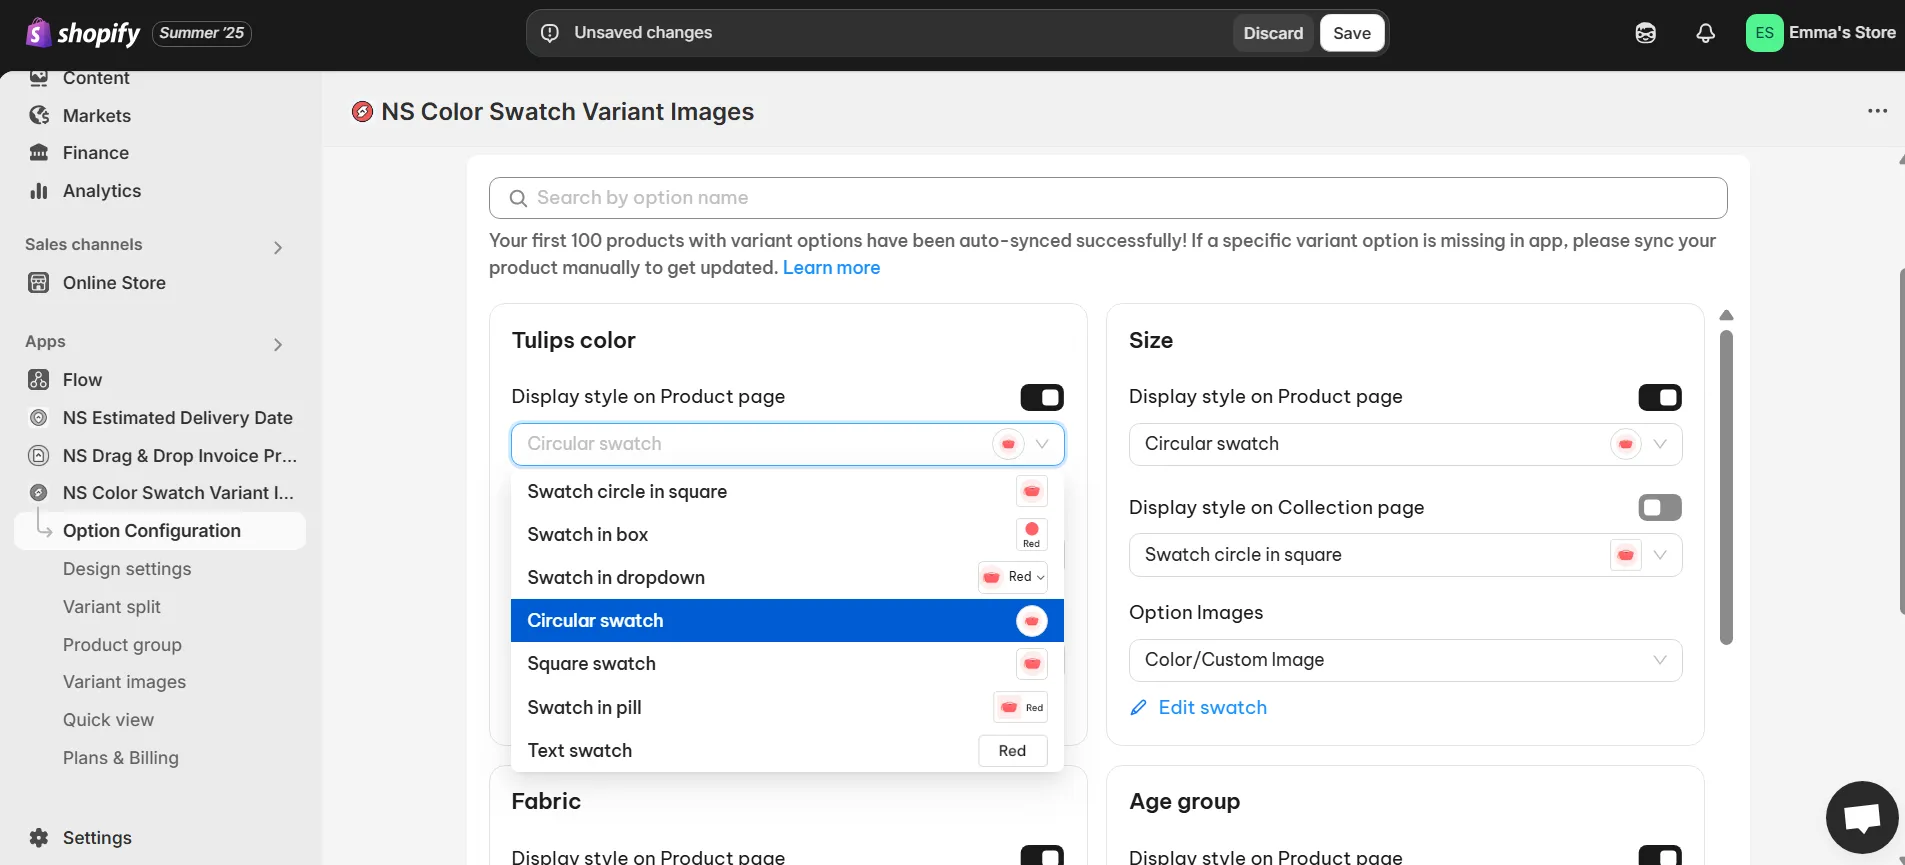Screen dimensions: 1905x865
Task: Toggle Fabric Product page display switch
Action: (1042, 856)
